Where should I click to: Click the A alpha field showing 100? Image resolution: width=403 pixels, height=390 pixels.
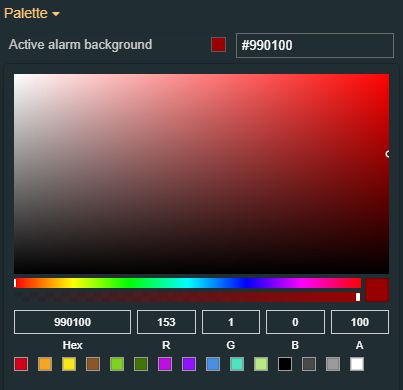click(360, 322)
